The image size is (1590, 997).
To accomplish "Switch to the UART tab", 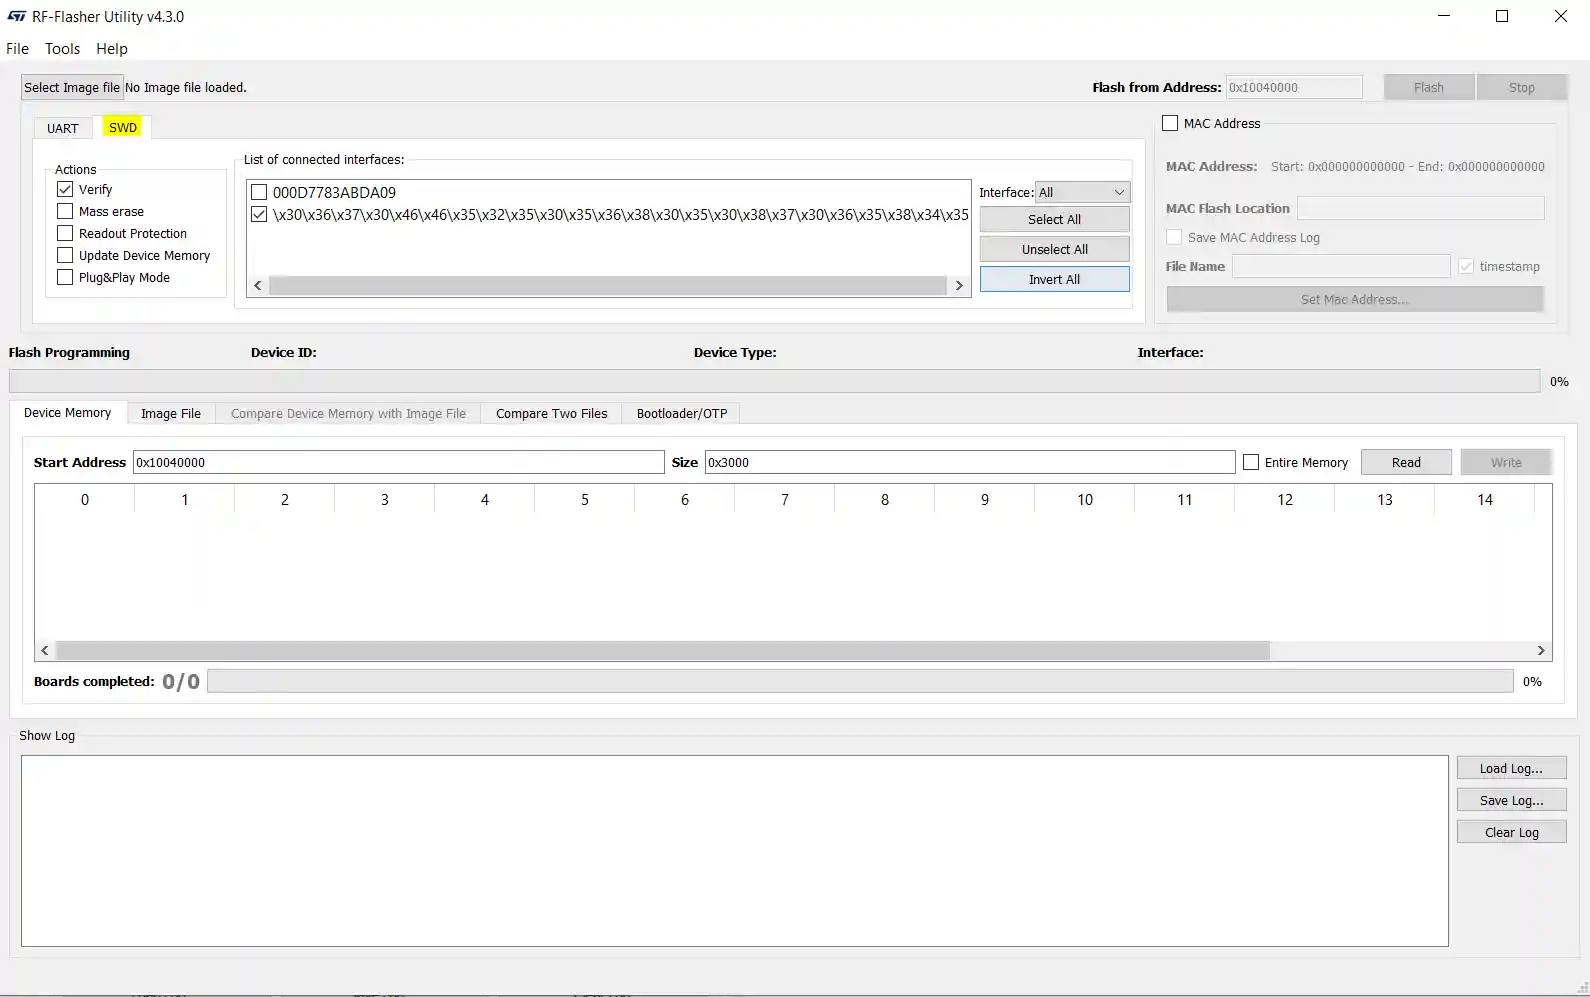I will [62, 128].
